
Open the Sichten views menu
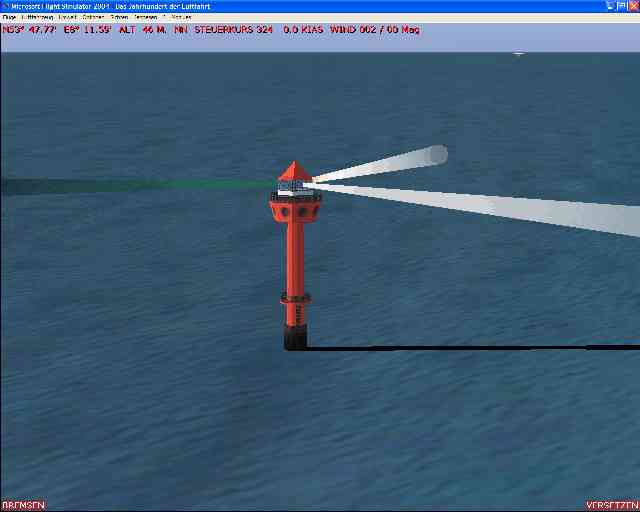tap(119, 18)
